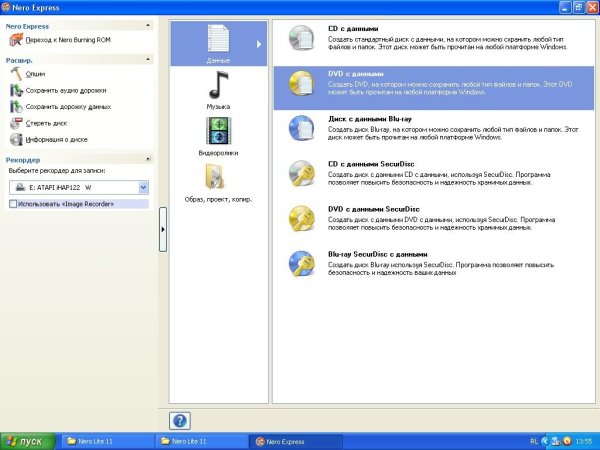Click the DVD с данными SecurDisc icon

coord(301,218)
